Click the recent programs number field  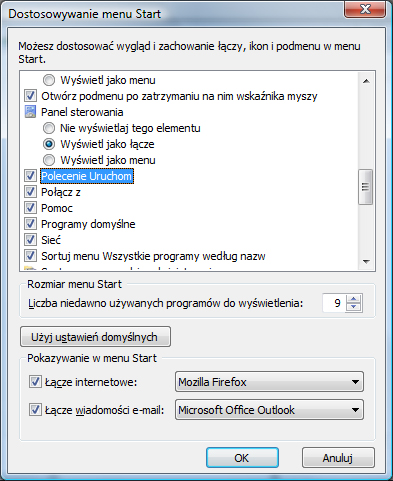[x=334, y=303]
